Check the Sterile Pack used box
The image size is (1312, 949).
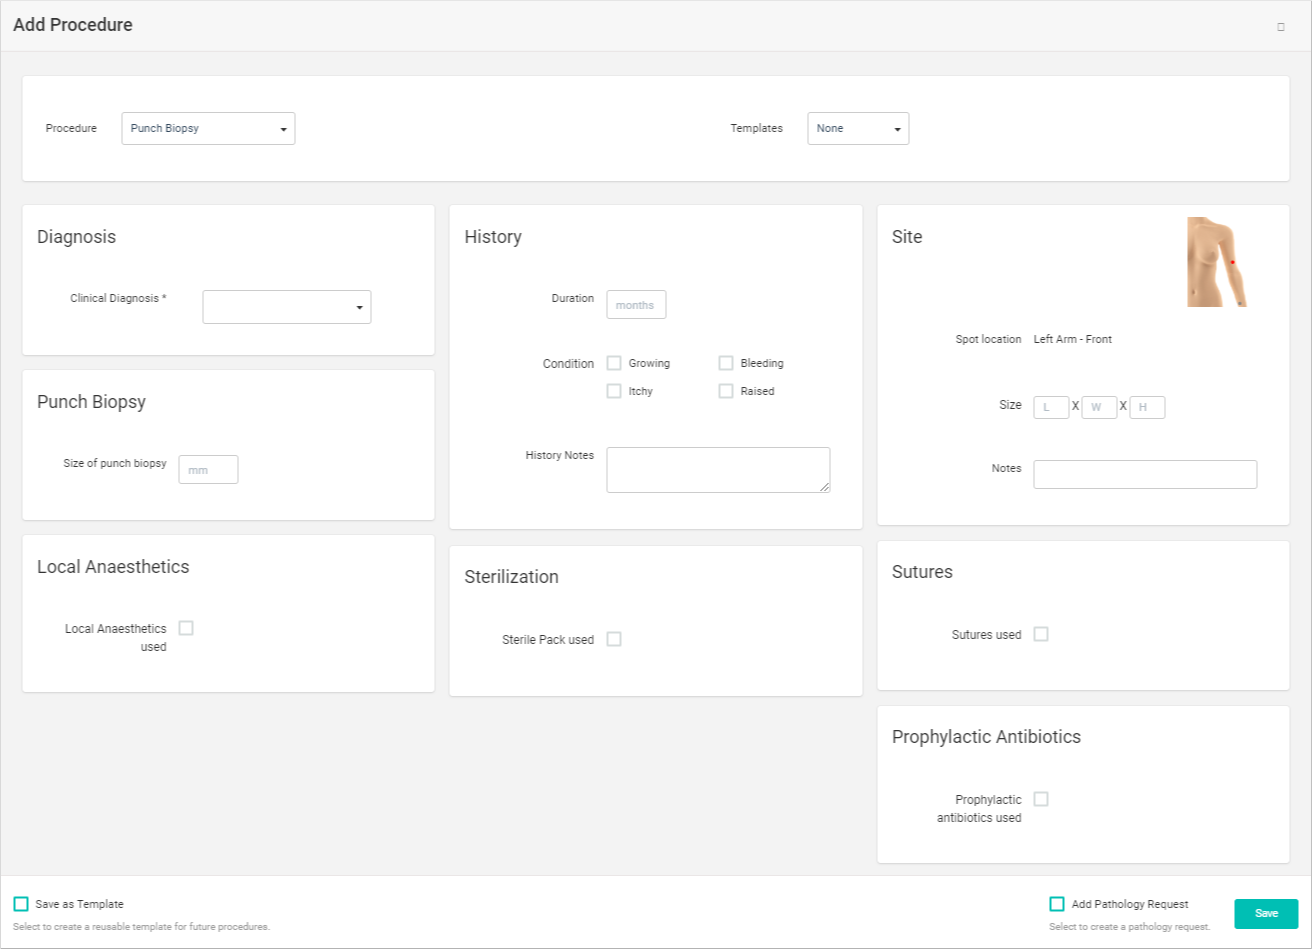click(614, 639)
